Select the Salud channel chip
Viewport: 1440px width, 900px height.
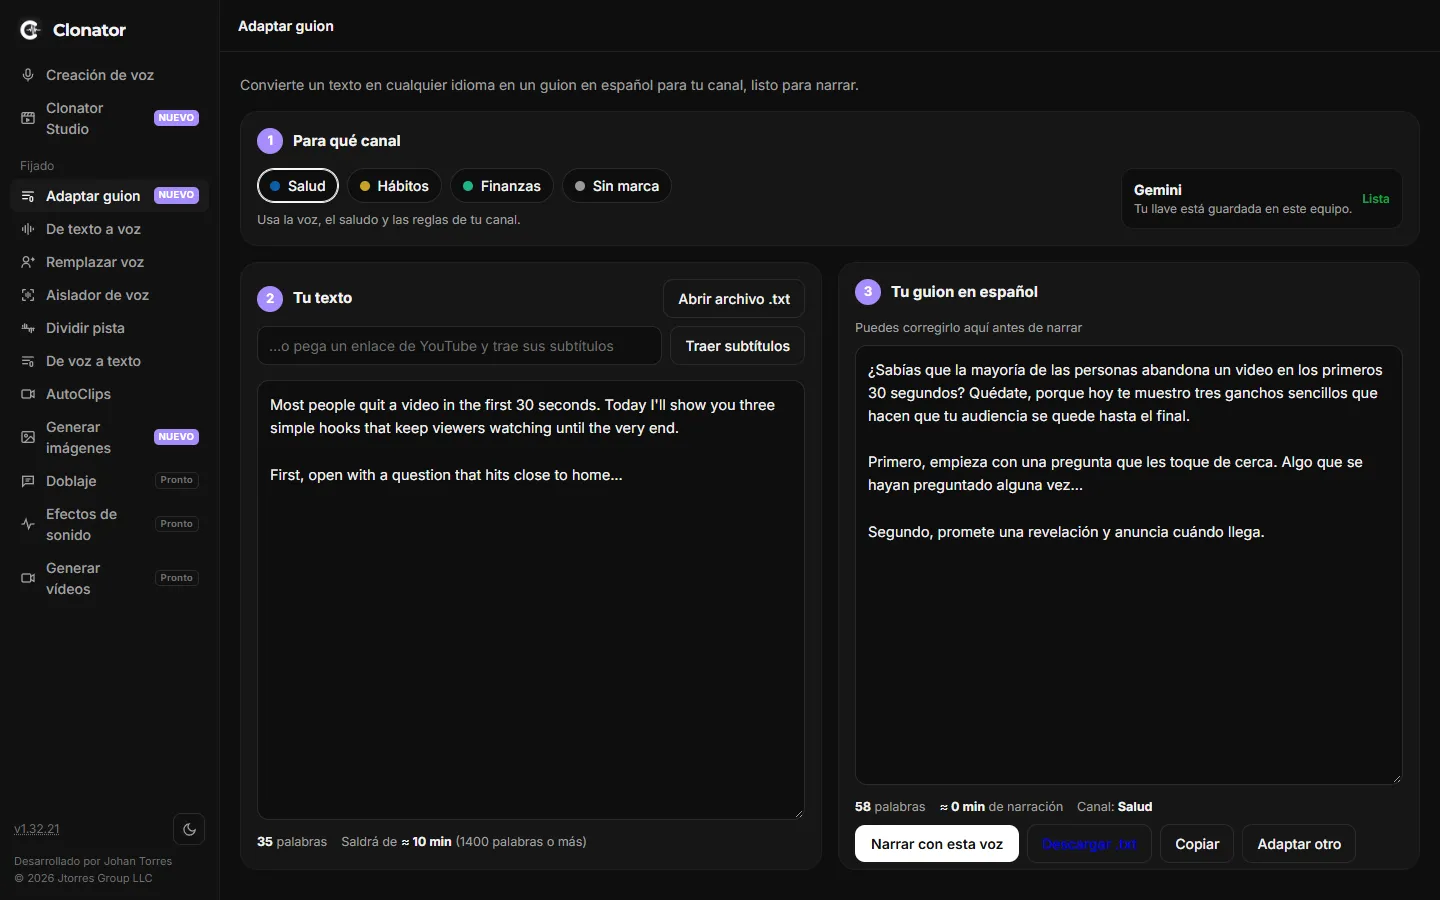click(298, 186)
